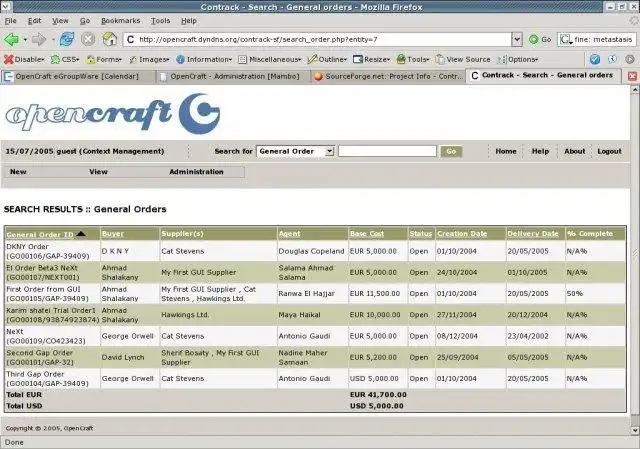Screen dimensions: 640x449
Task: Click the metastasis search box
Action: click(603, 40)
